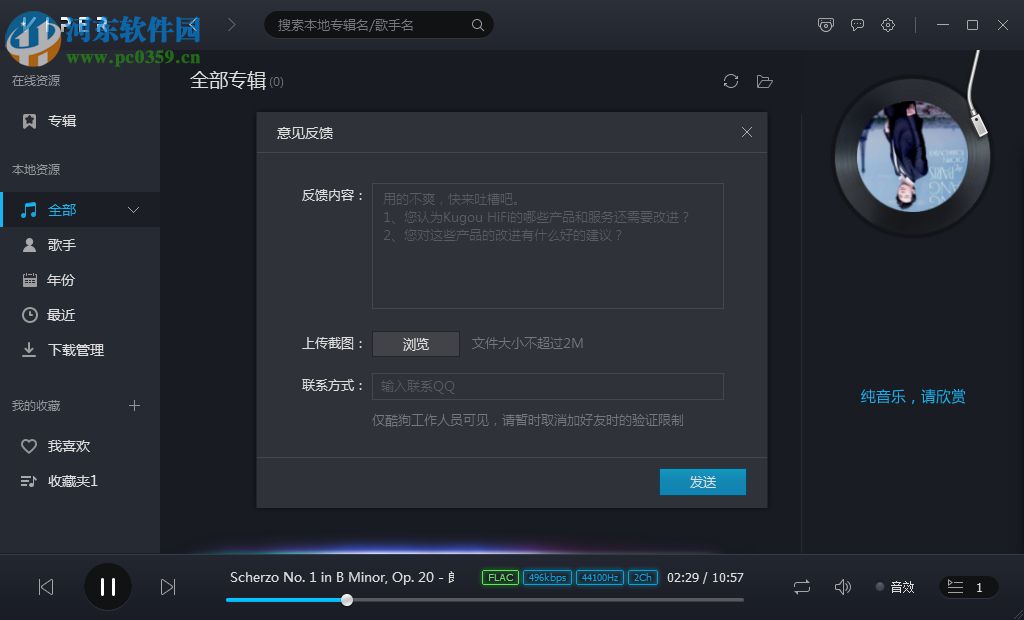
Task: Collapse the 全部 section chevron in sidebar
Action: [x=133, y=210]
